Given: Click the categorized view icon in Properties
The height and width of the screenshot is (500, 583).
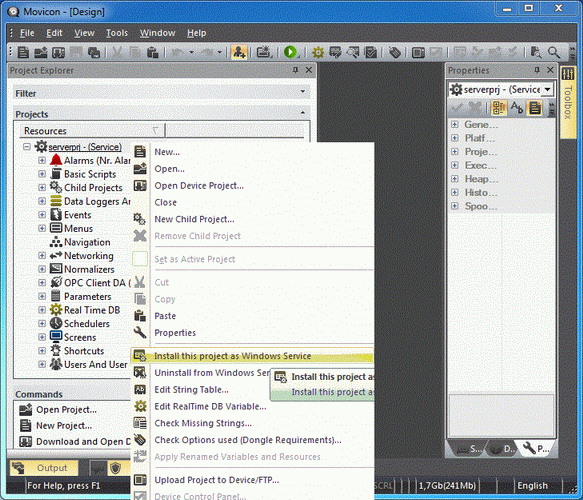Looking at the screenshot, I should click(x=499, y=108).
